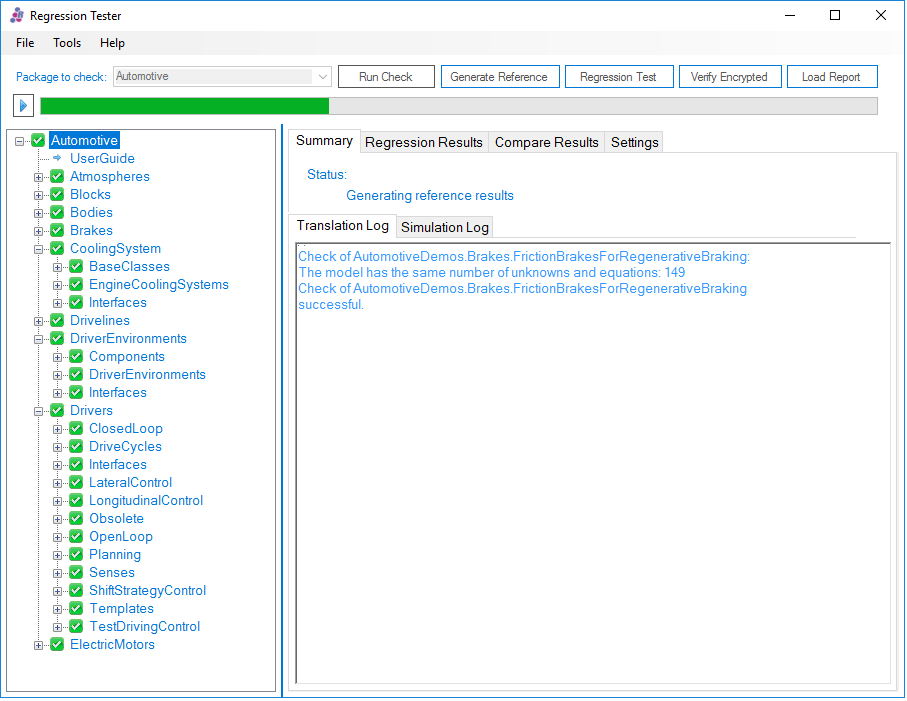
Task: Open the Settings tab
Action: point(635,142)
